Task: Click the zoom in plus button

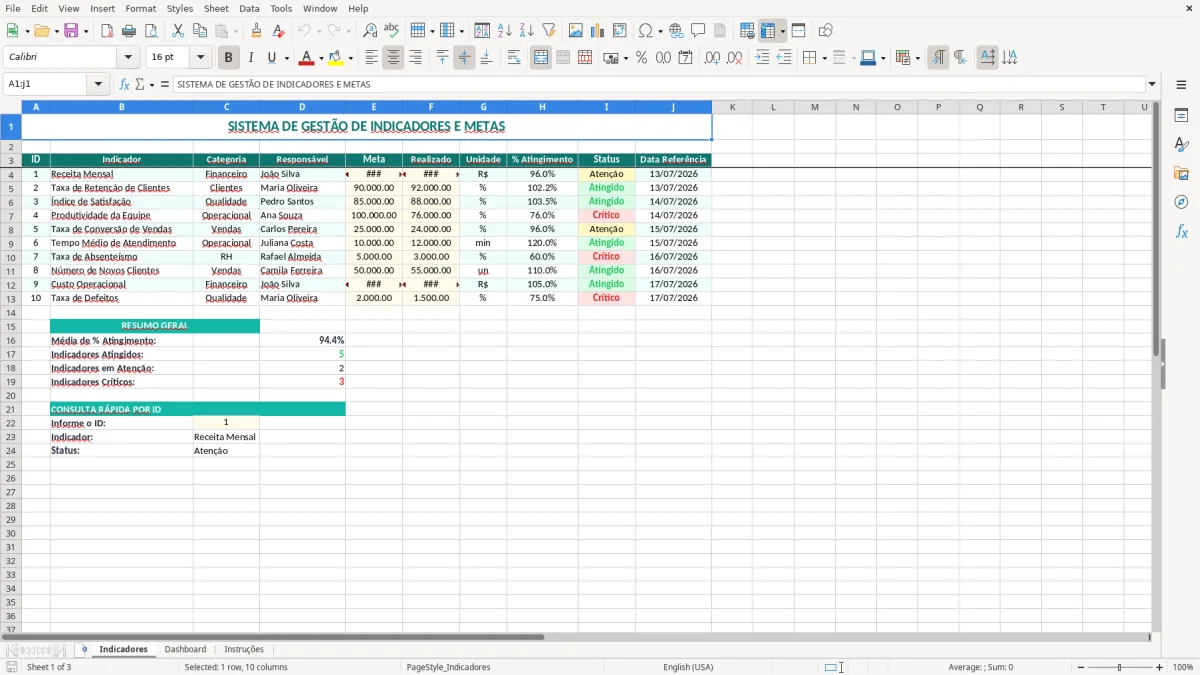Action: 1160,667
